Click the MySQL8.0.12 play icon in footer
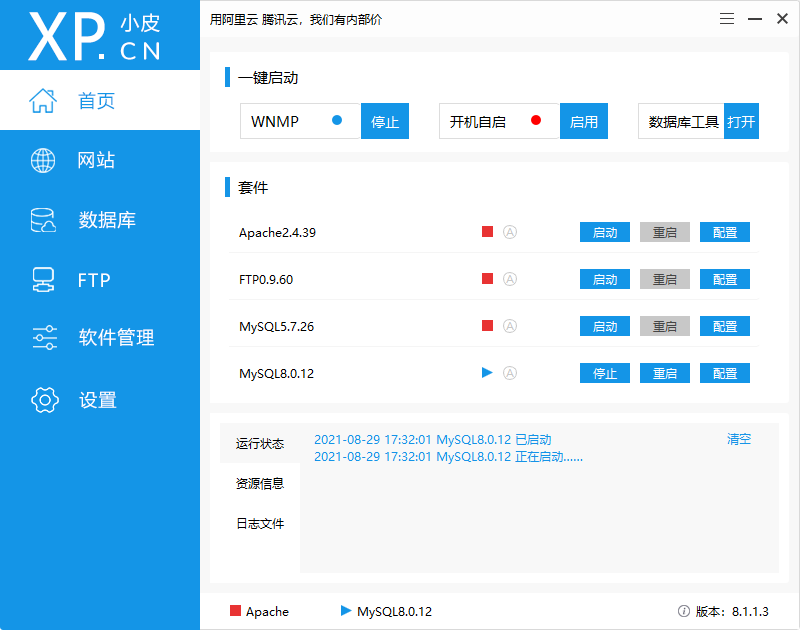This screenshot has height=630, width=800. (346, 611)
